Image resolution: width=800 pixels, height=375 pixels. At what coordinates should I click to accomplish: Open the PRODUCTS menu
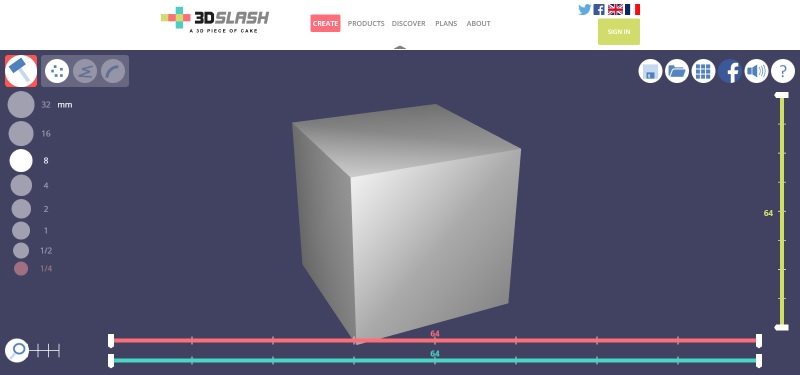coord(366,23)
